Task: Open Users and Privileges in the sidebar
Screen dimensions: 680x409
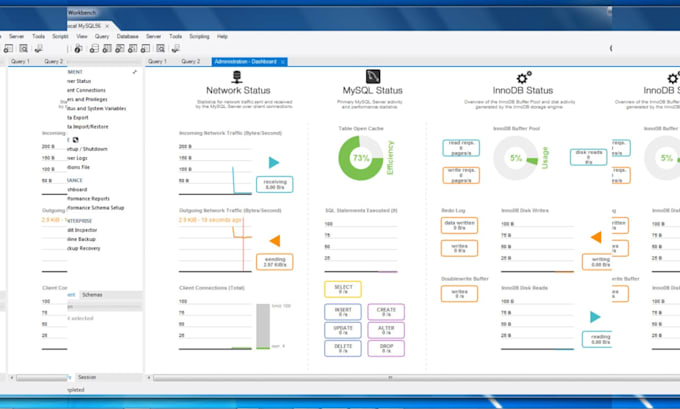Action: [87, 99]
